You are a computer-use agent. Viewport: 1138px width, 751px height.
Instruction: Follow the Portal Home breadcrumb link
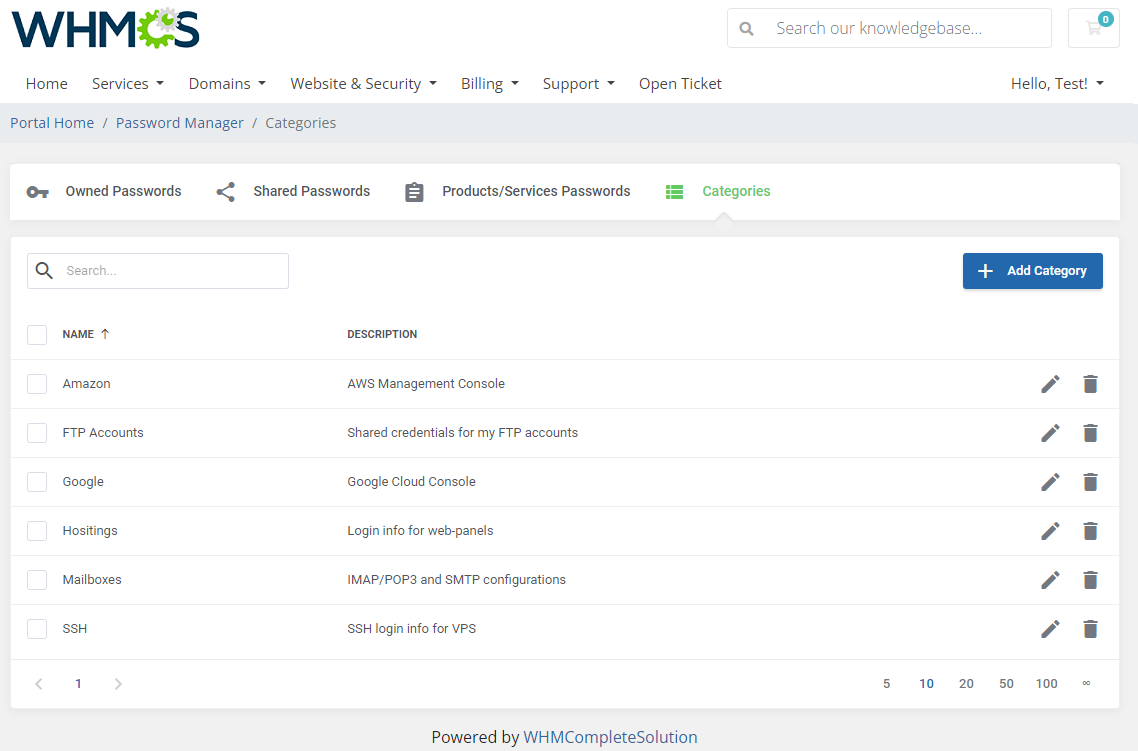point(52,123)
